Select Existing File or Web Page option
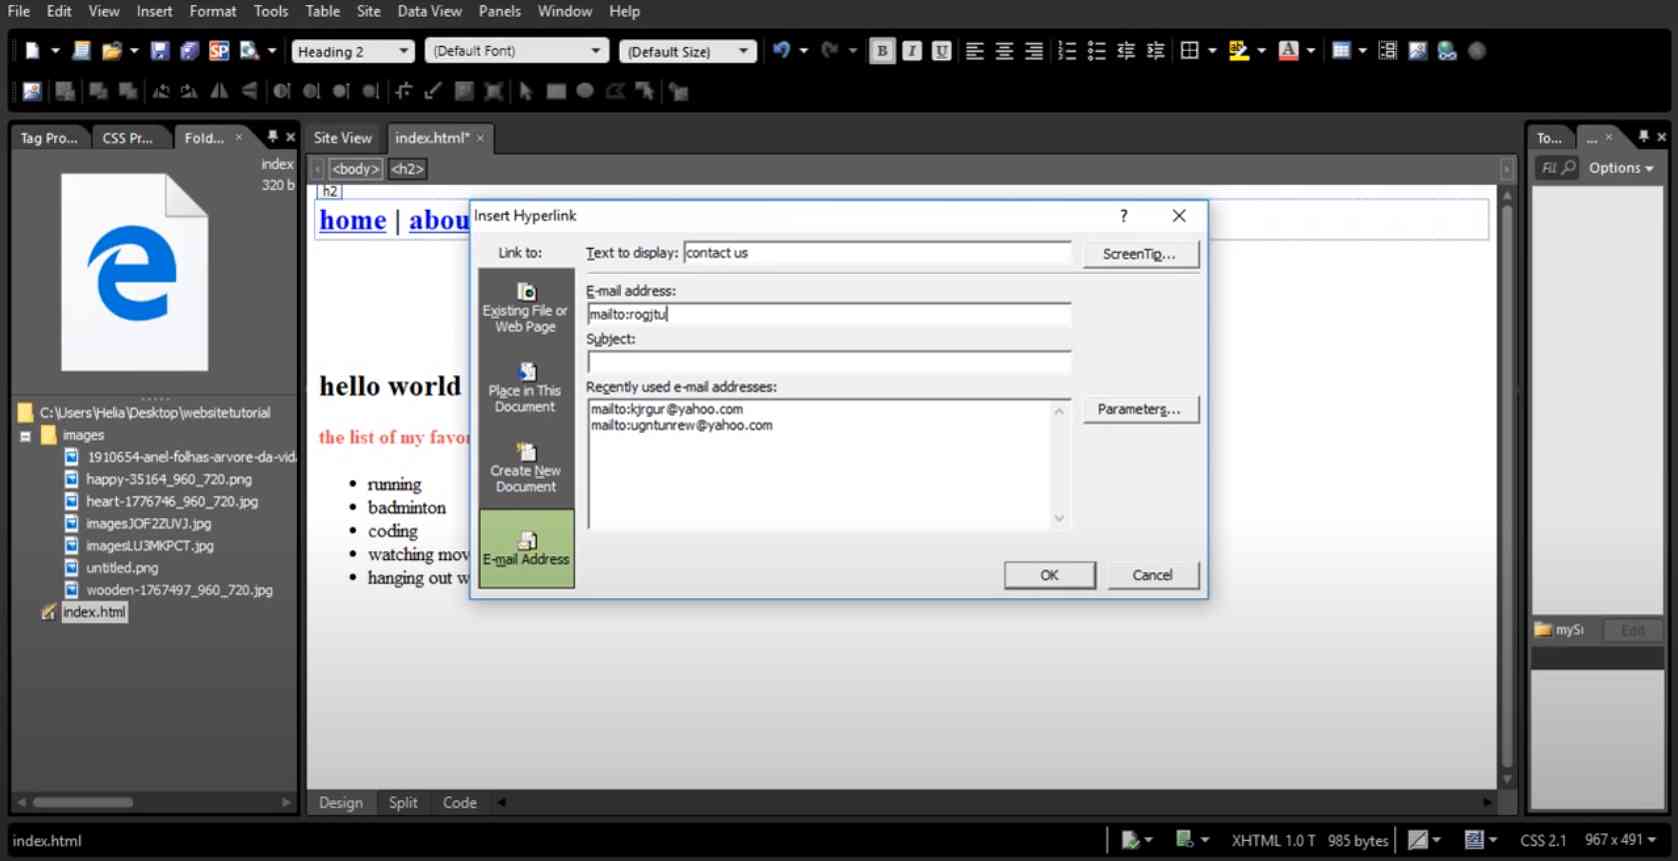The image size is (1678, 861). pos(526,308)
